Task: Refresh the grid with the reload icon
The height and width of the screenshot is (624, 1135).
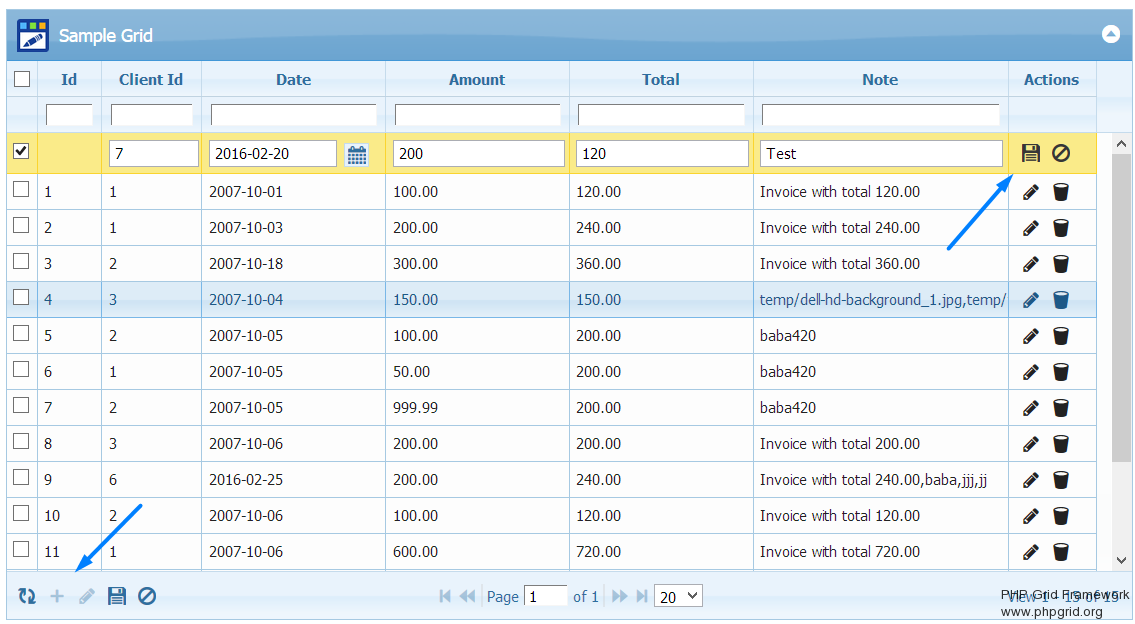Action: 27,596
